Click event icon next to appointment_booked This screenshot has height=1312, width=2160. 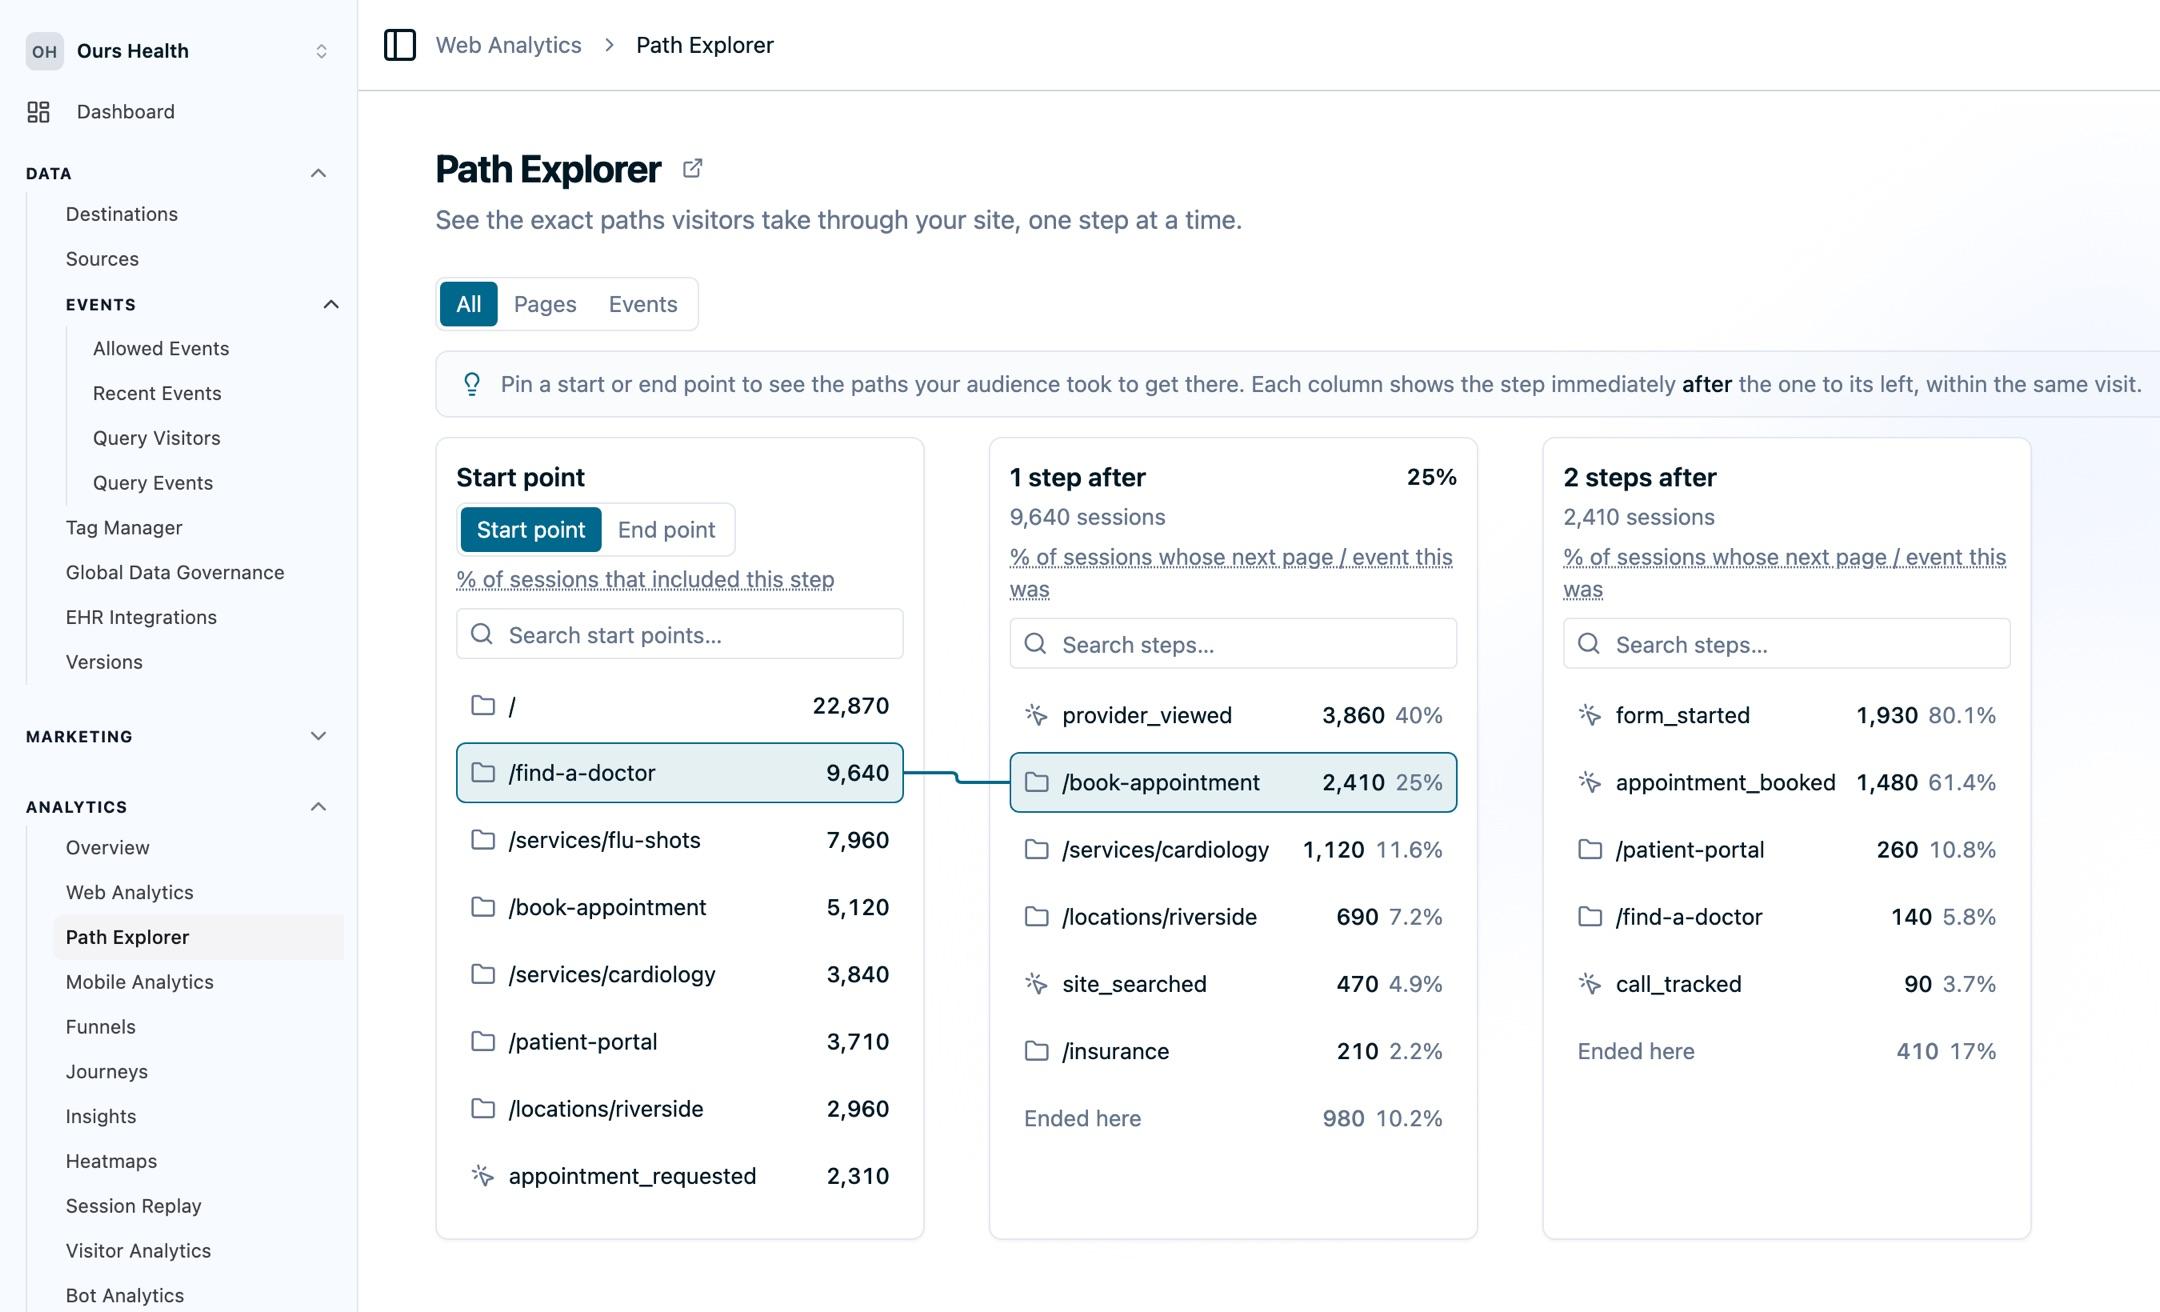[1590, 782]
